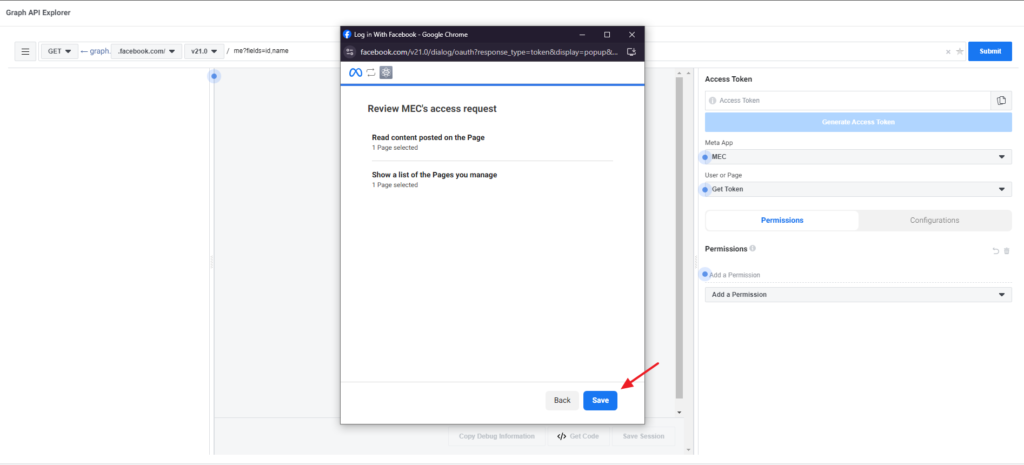Clear the query with the X icon
The width and height of the screenshot is (1024, 465).
pos(948,51)
